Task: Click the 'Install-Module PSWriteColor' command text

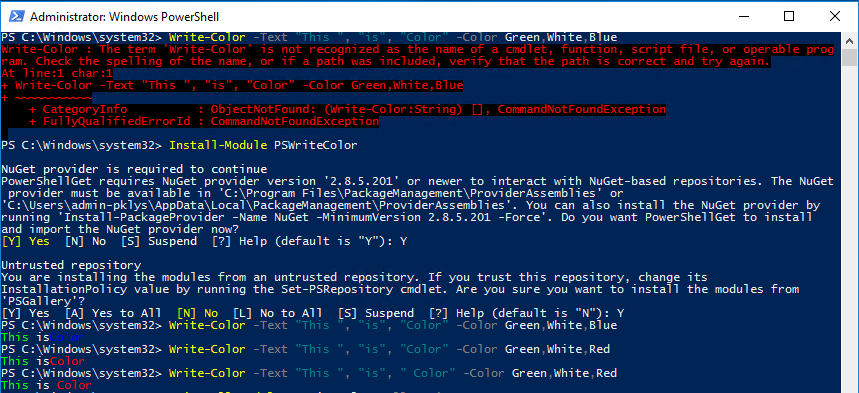Action: tap(264, 145)
